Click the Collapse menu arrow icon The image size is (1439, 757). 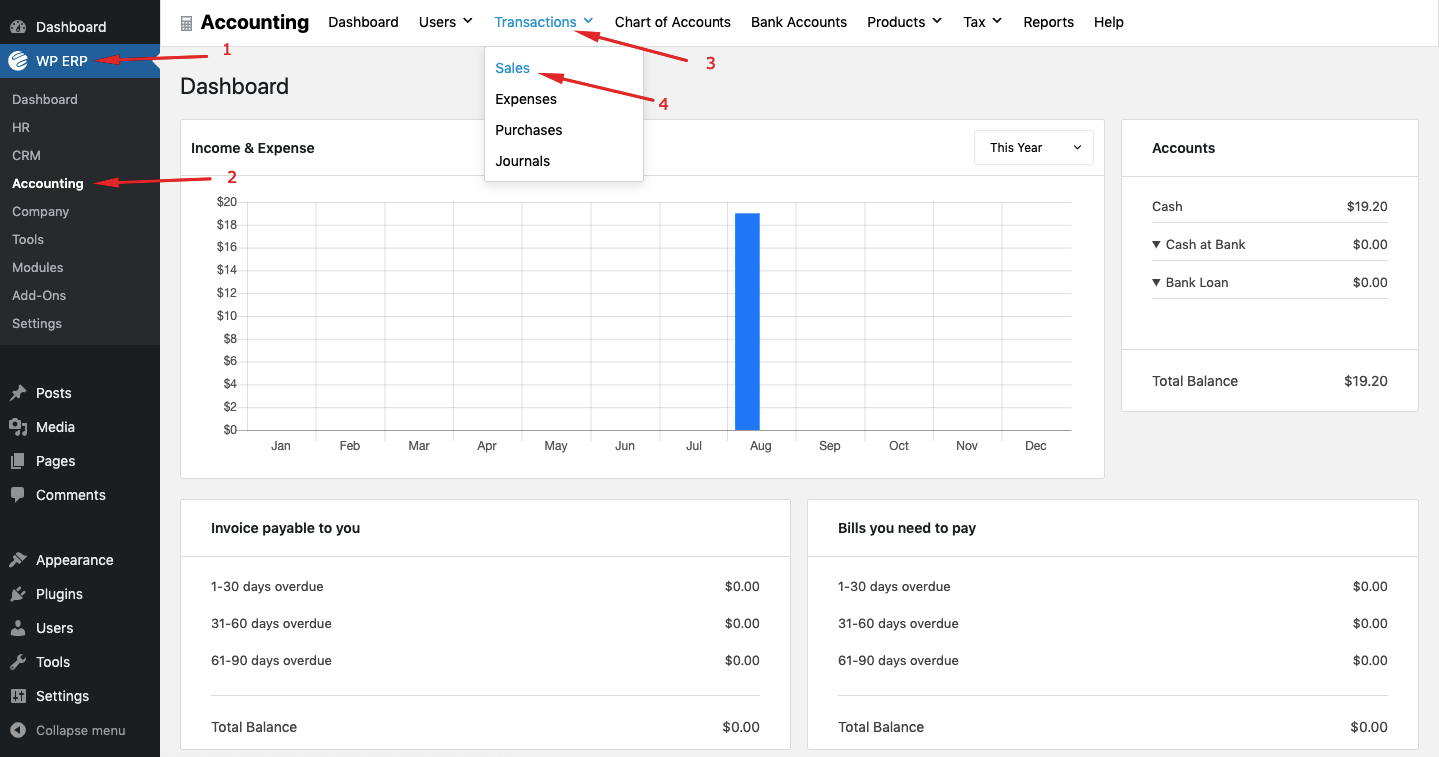coord(18,730)
